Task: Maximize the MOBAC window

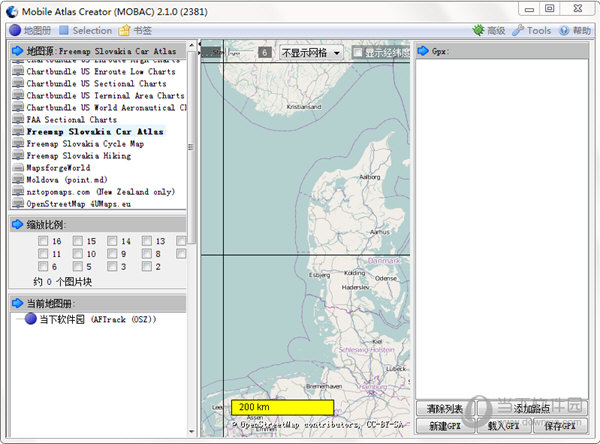Action: click(x=549, y=9)
